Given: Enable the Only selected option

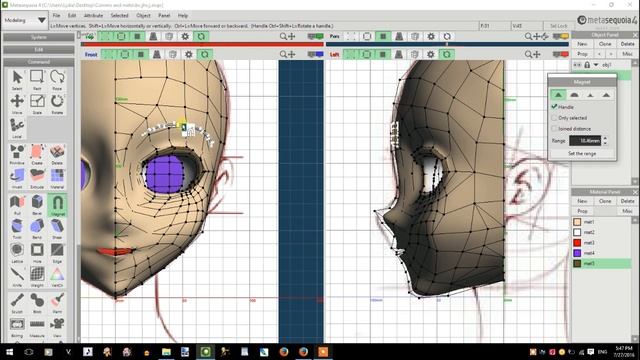Looking at the screenshot, I should click(x=554, y=118).
